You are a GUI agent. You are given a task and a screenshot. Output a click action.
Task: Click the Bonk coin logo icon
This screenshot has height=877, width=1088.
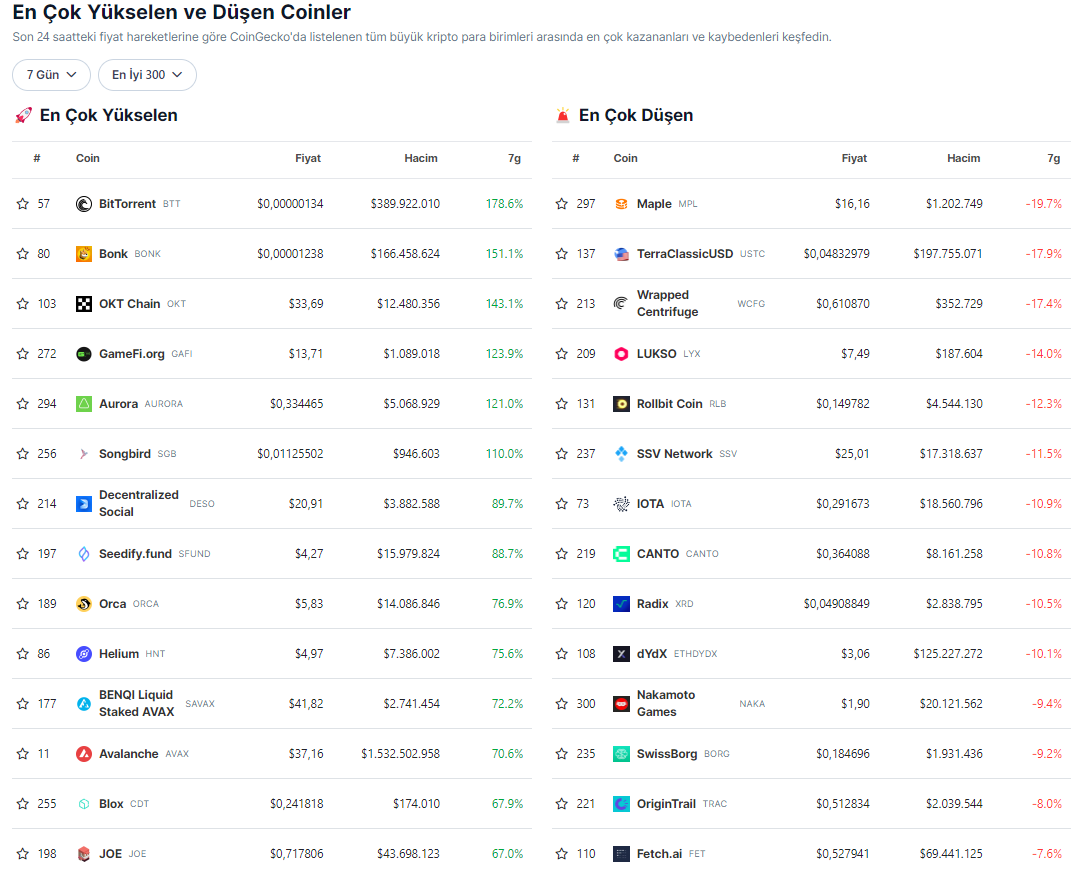click(84, 254)
